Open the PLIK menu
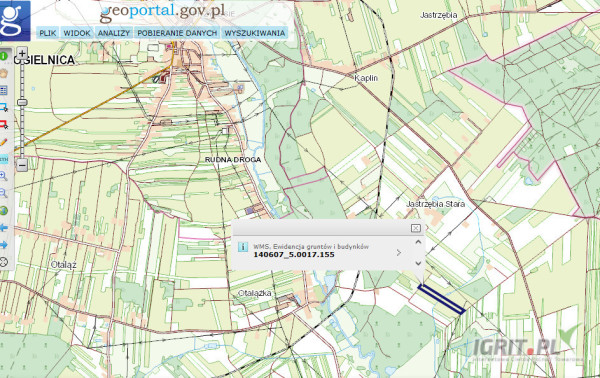The width and height of the screenshot is (600, 378). coord(48,33)
